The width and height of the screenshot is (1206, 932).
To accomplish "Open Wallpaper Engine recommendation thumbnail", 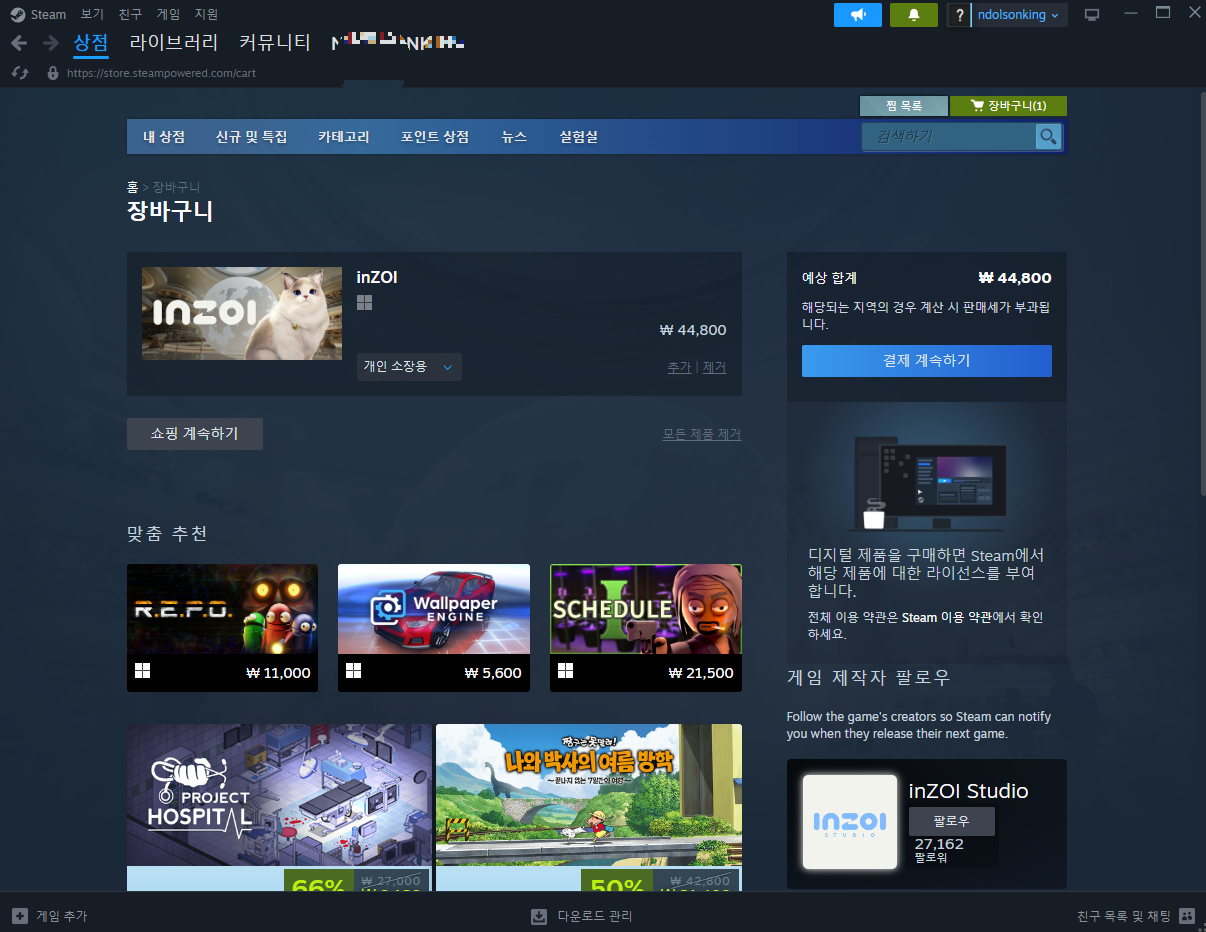I will 434,609.
